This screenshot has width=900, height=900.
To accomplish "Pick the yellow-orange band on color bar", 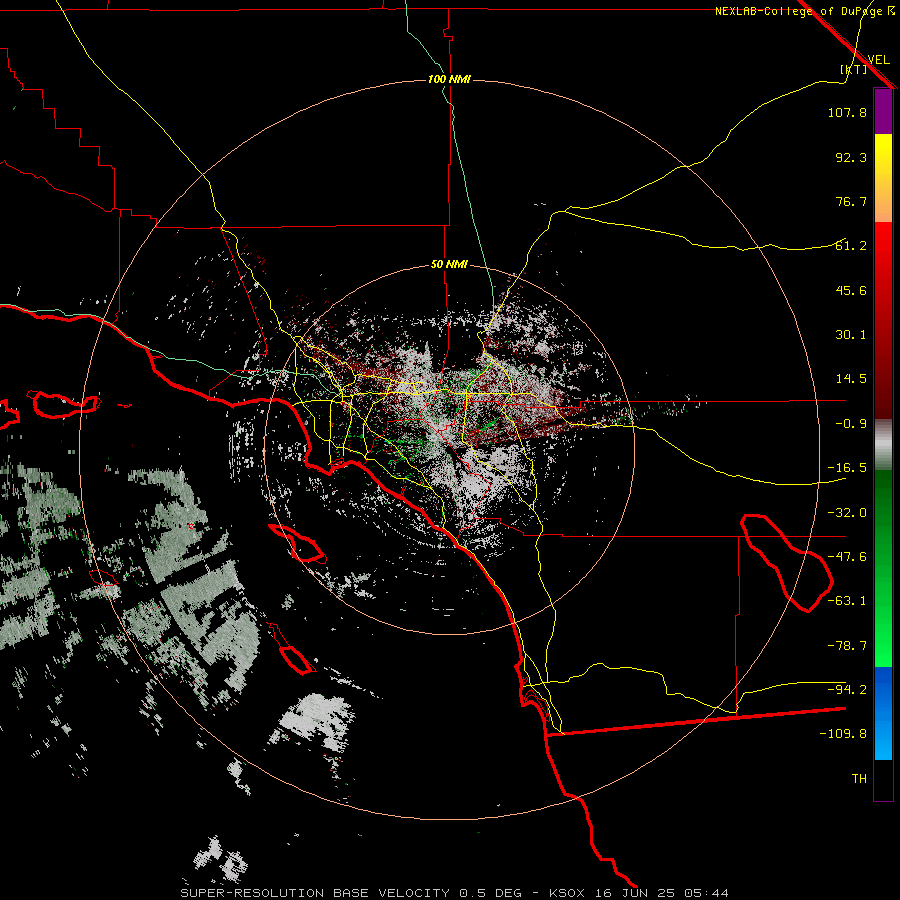I will (883, 178).
